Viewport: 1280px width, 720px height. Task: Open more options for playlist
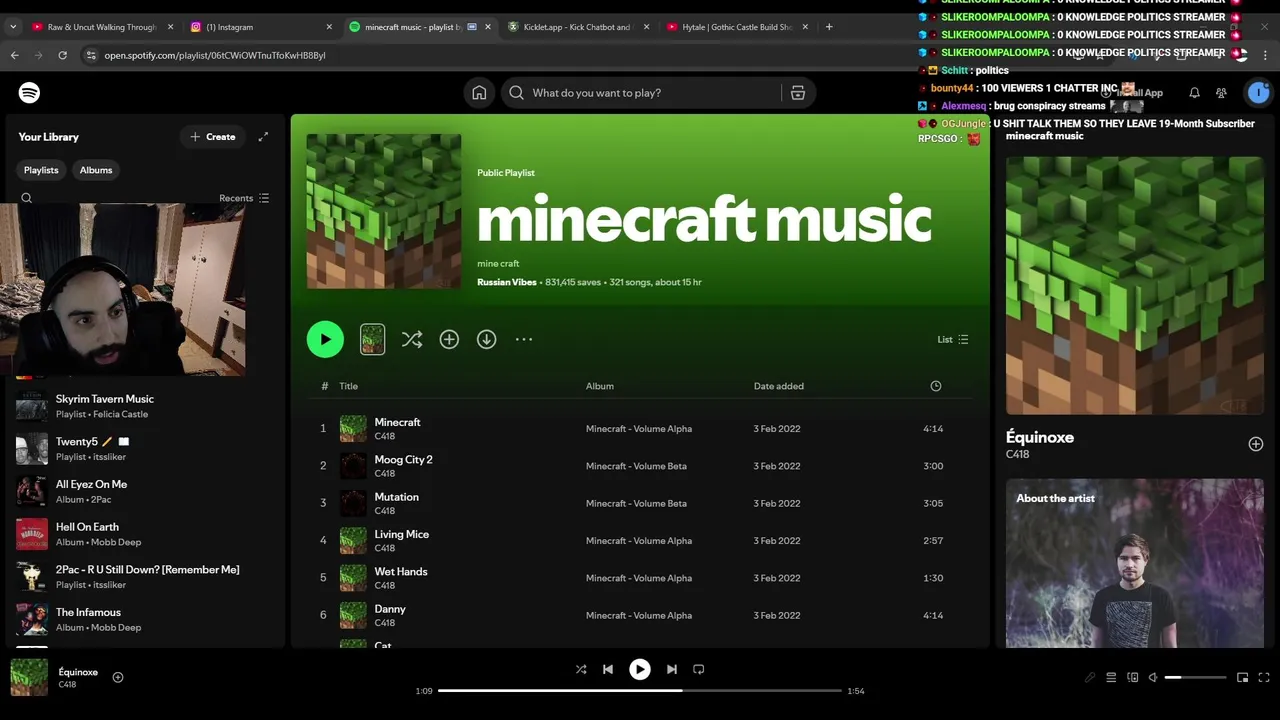coord(524,340)
